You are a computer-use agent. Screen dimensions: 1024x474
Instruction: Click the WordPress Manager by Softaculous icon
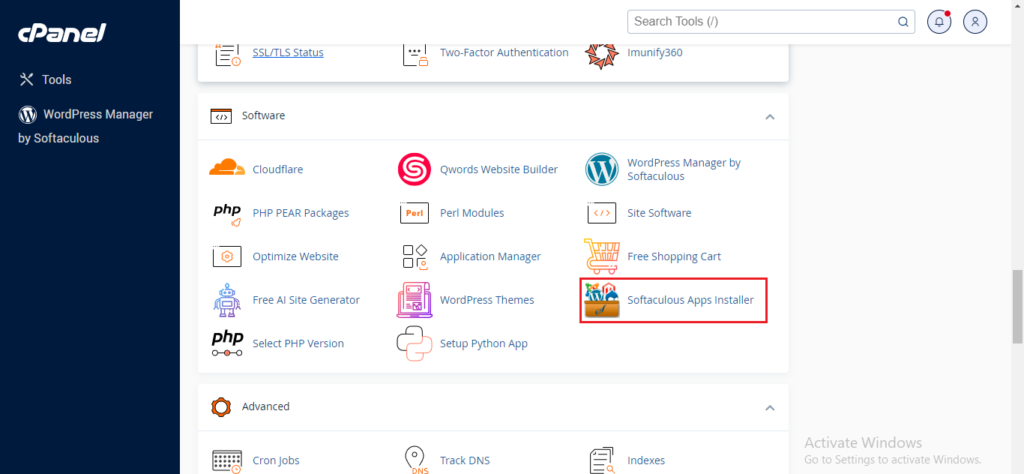click(601, 169)
